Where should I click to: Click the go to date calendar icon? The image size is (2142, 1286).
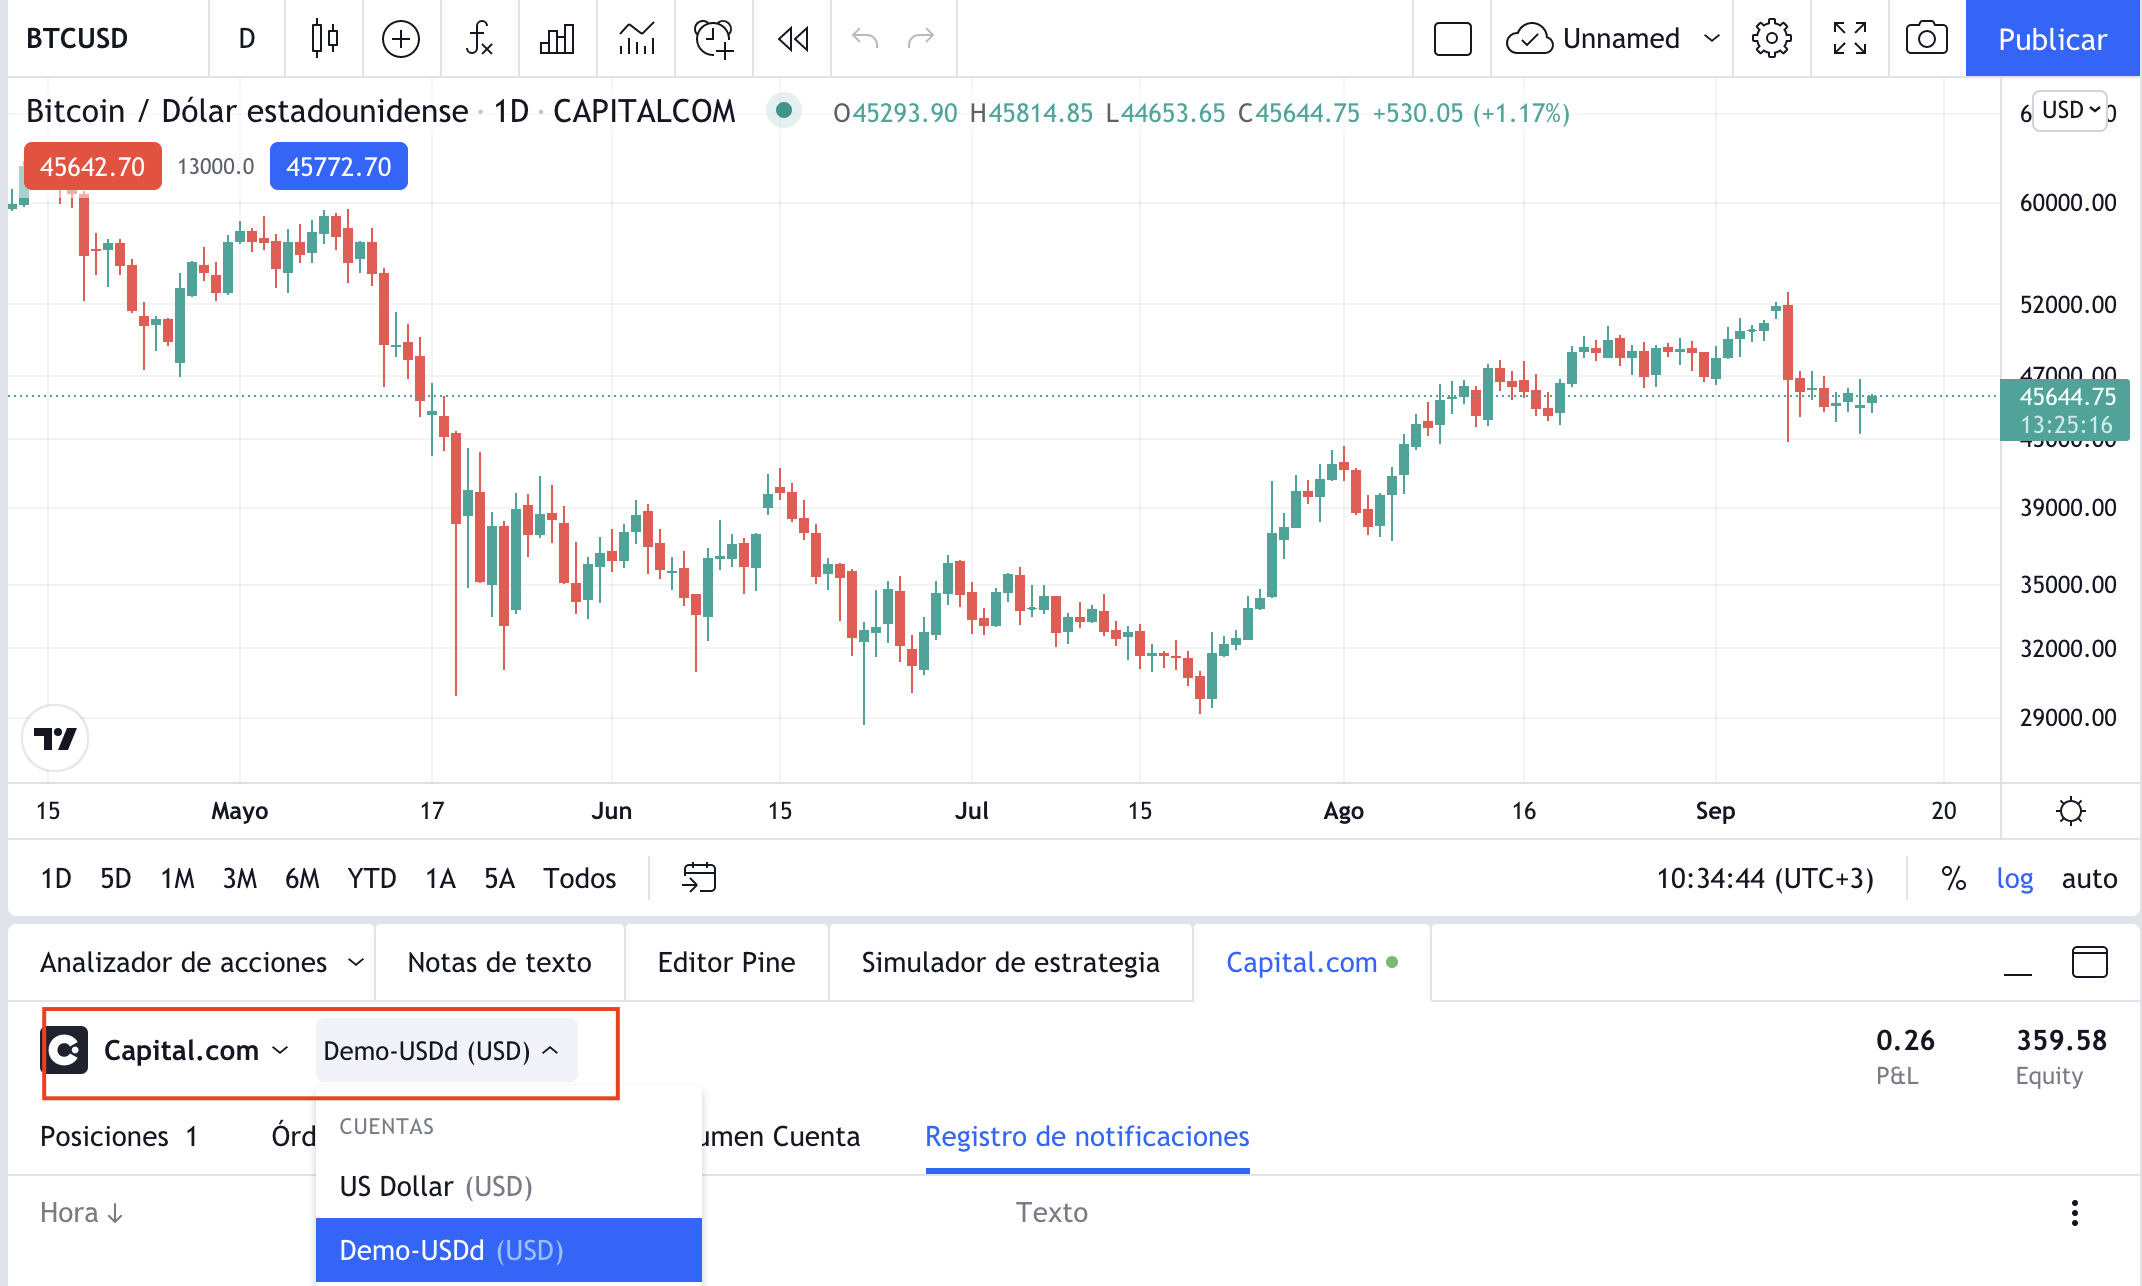tap(699, 878)
